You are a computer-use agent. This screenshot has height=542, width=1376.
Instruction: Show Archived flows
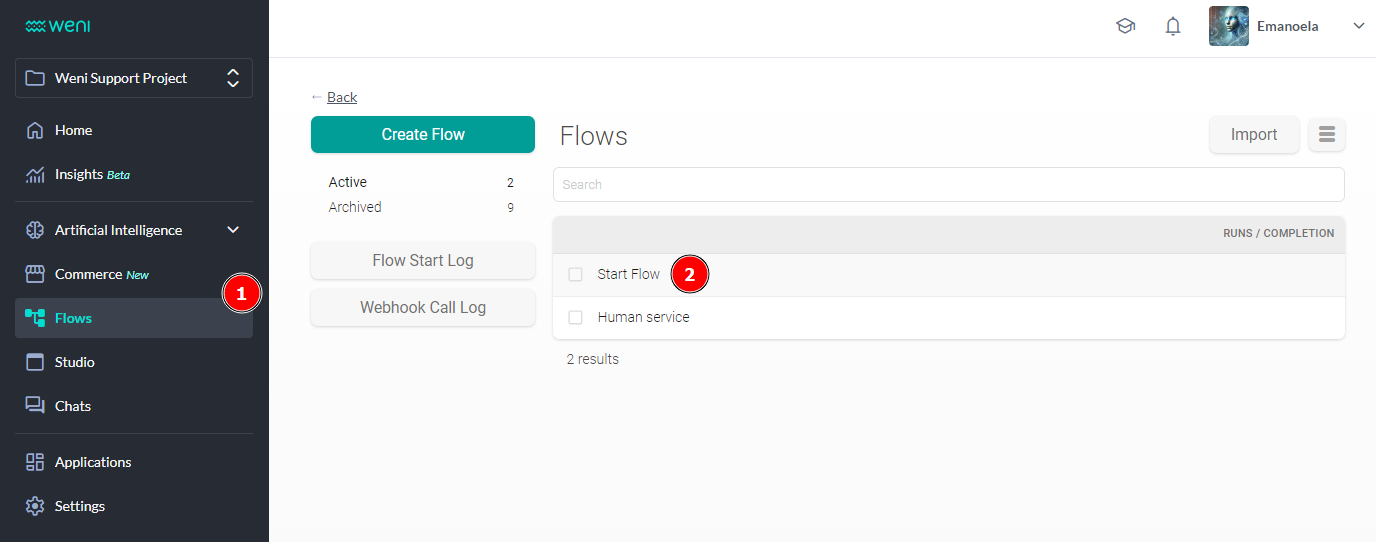(355, 207)
